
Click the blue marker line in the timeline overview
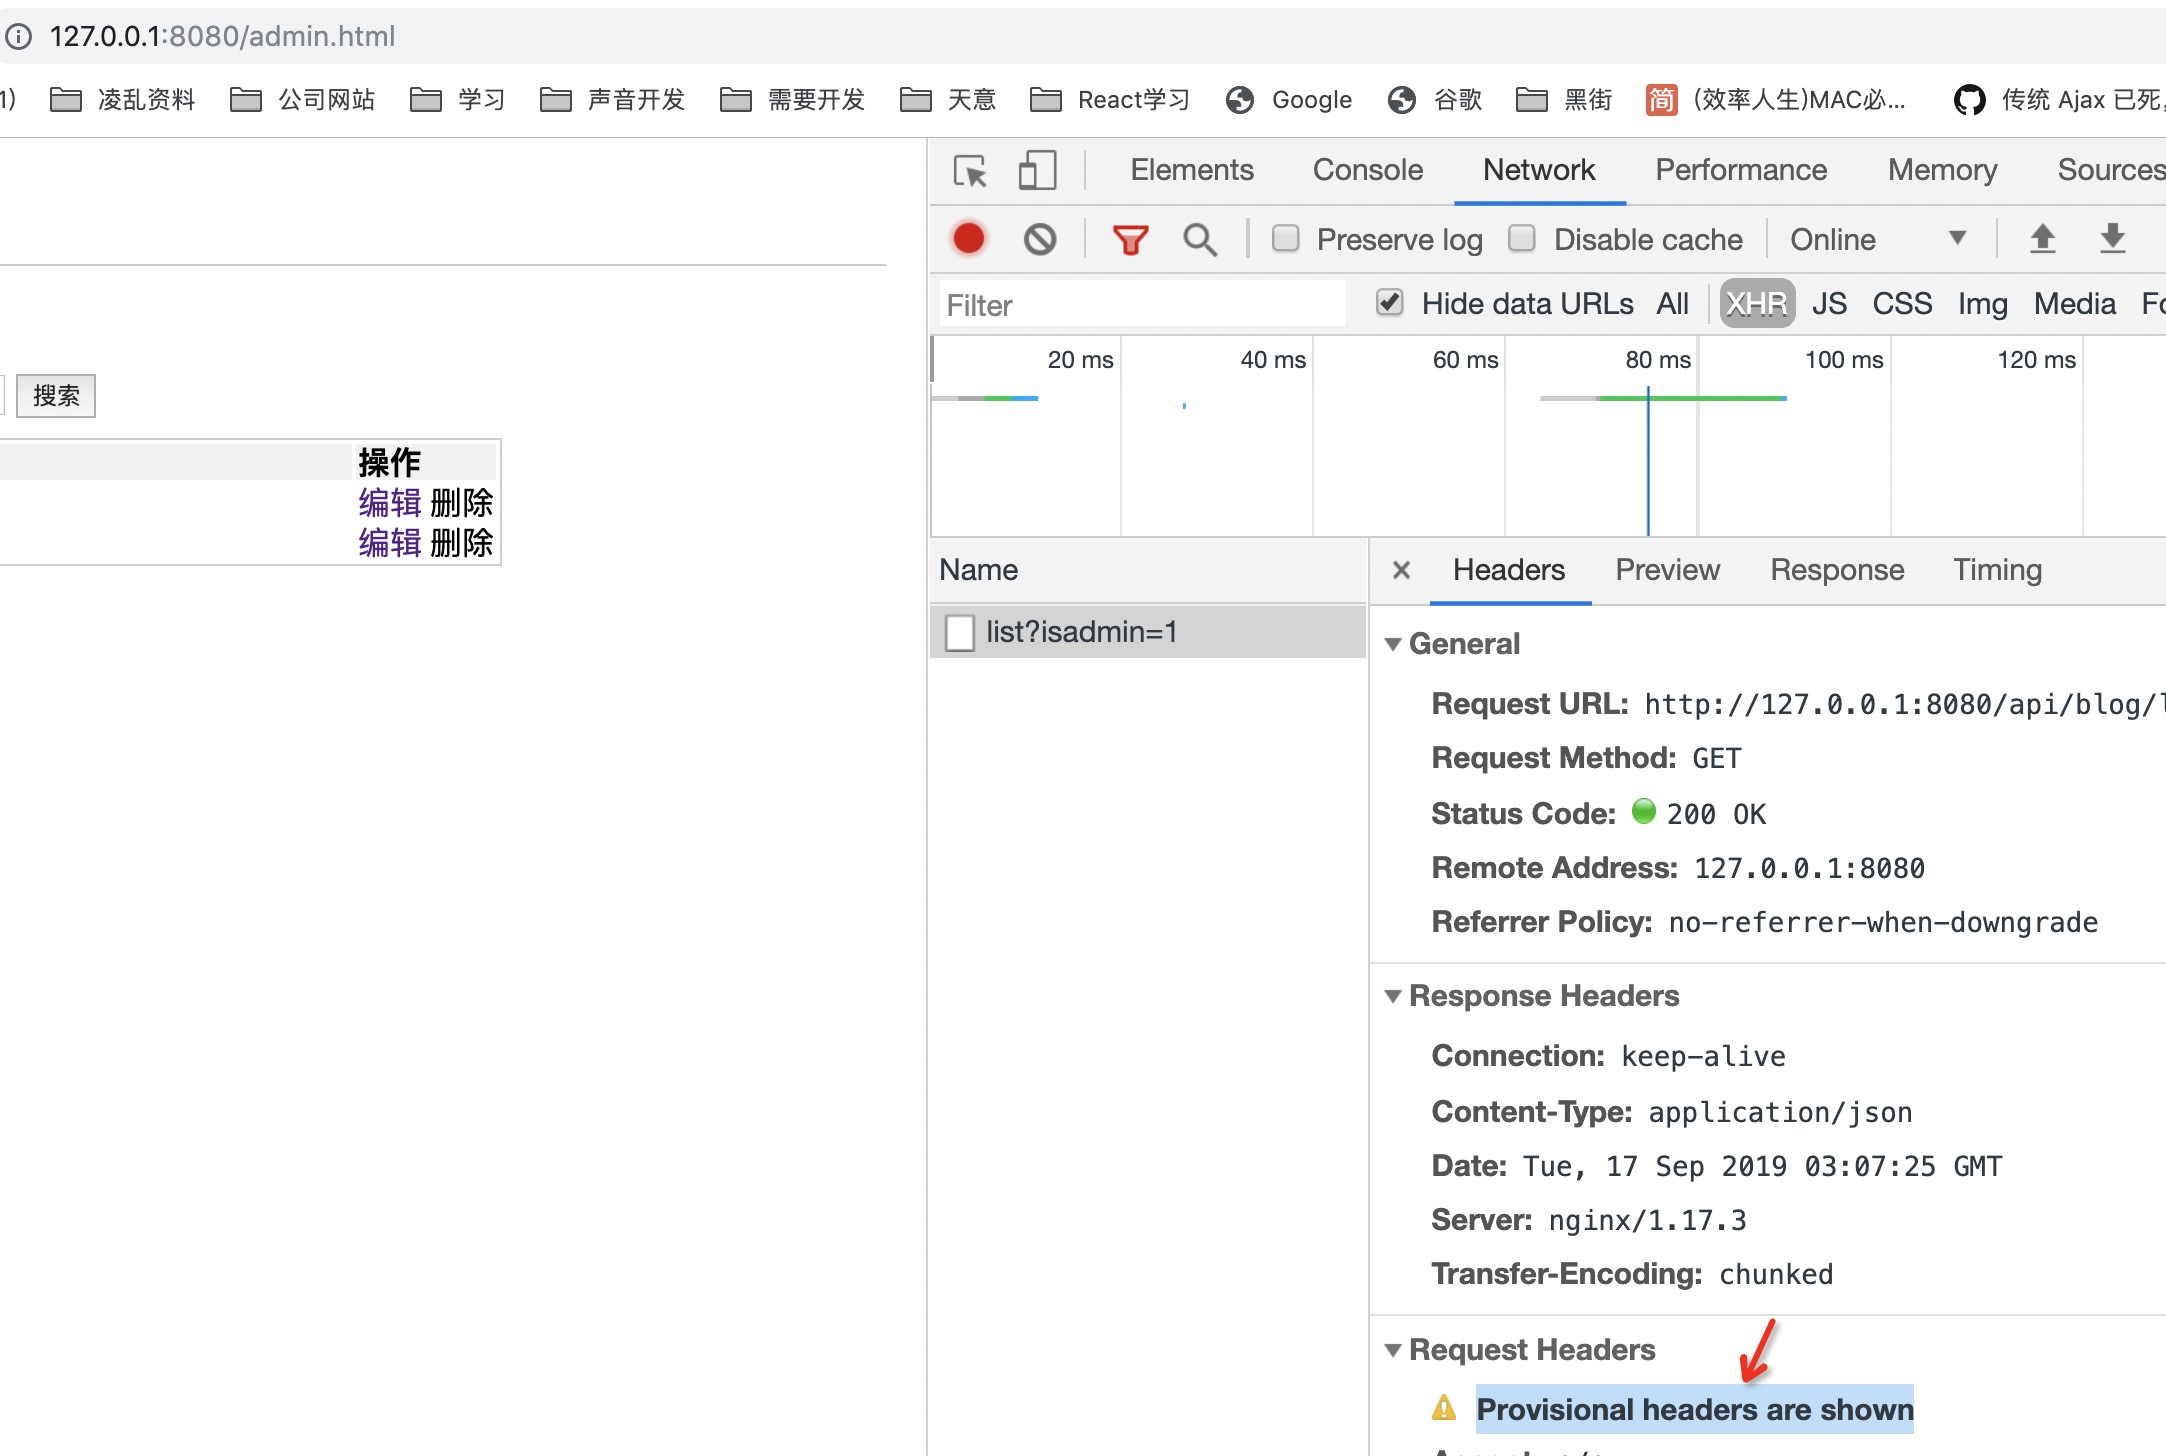pos(1648,460)
